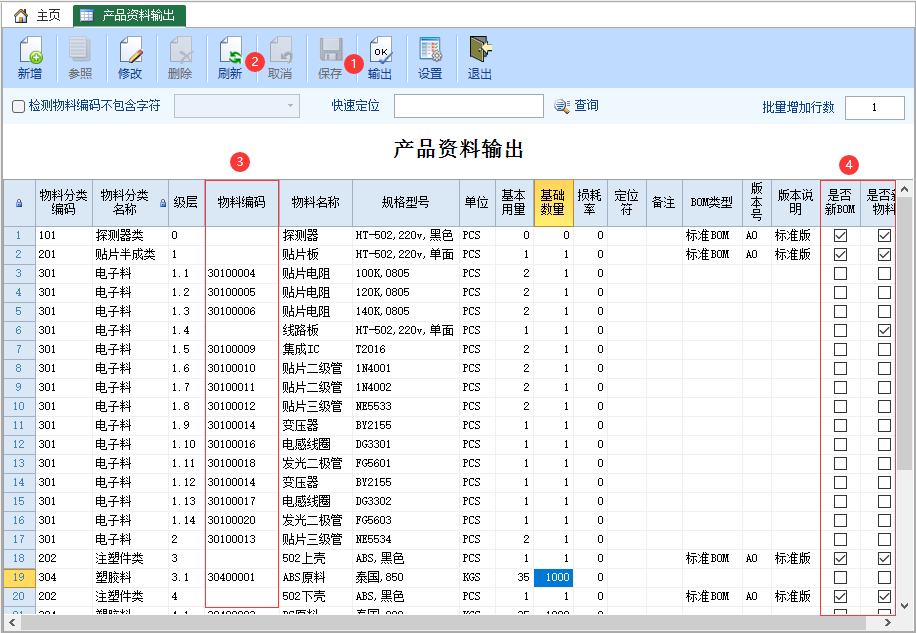916x633 pixels.
Task: Click the 损耗率 column header
Action: 590,203
